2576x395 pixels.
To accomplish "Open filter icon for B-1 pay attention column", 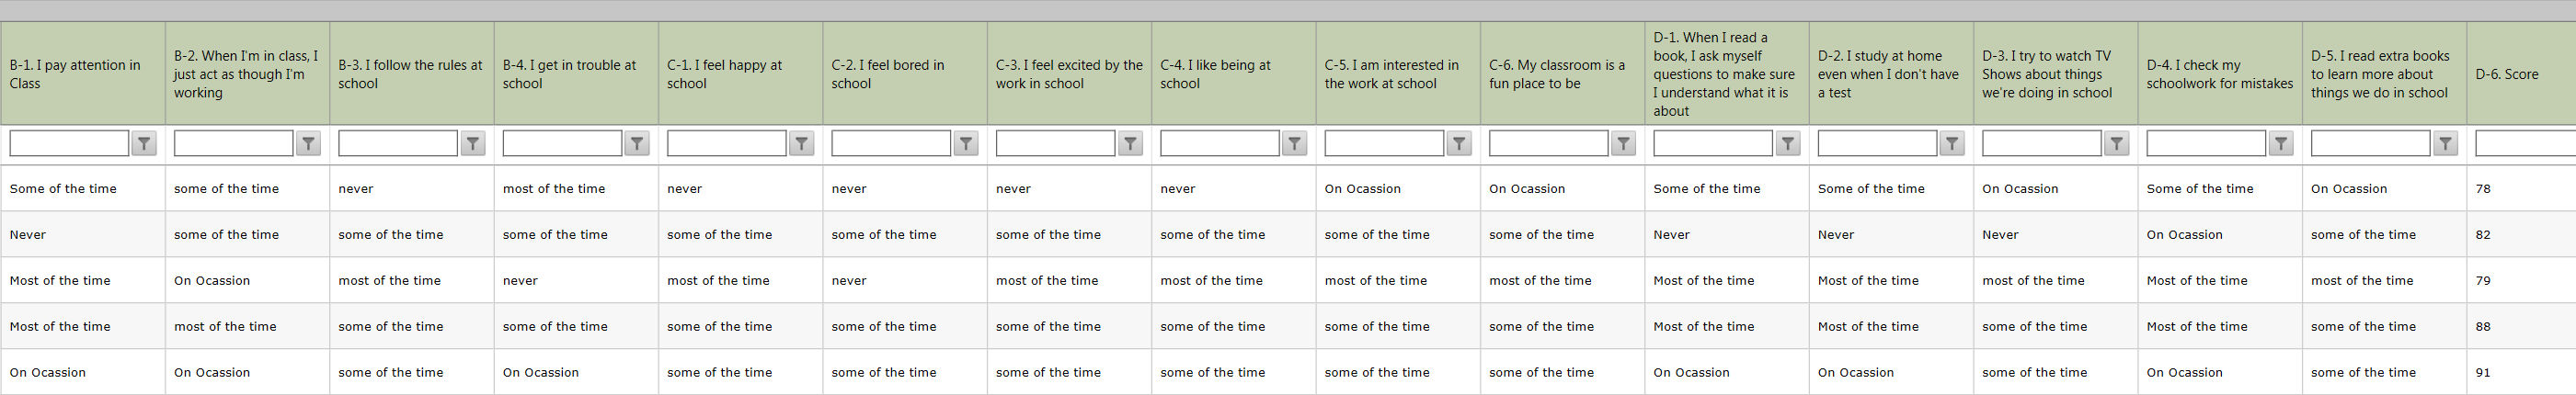I will pos(145,144).
